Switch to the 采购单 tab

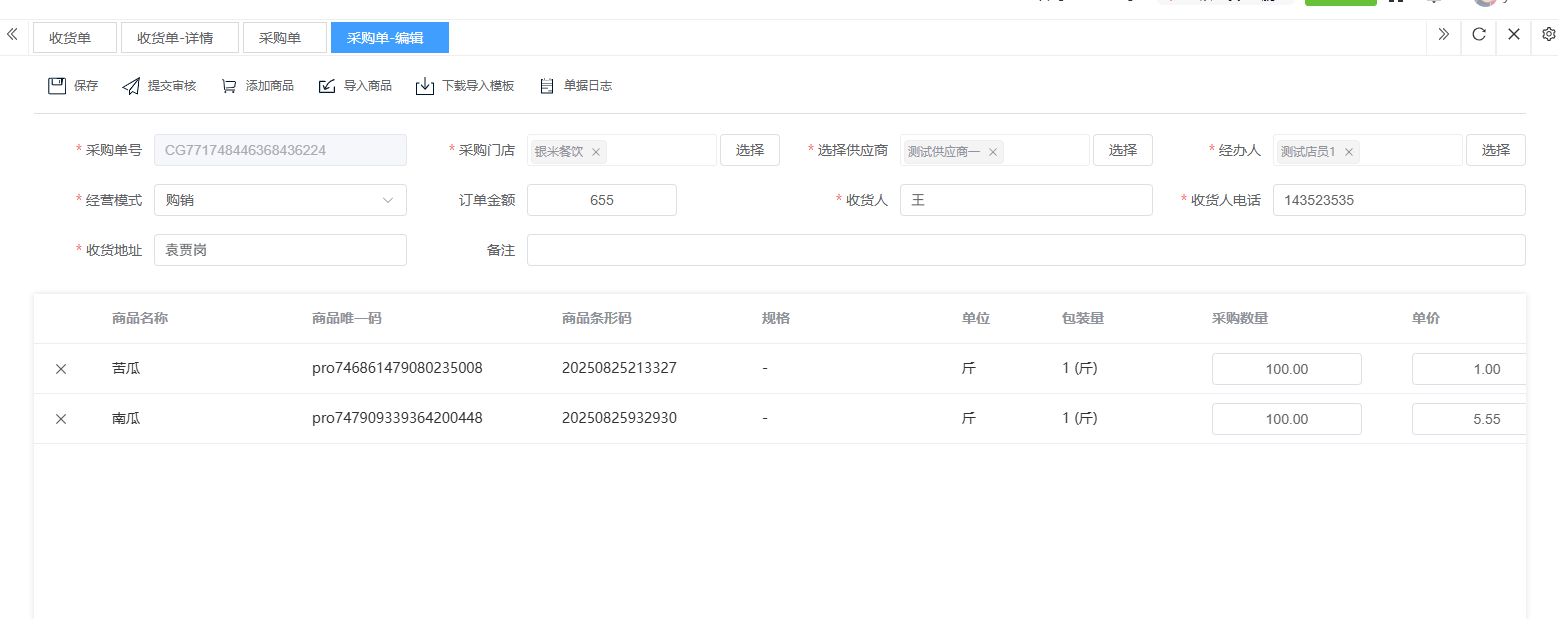coord(285,38)
